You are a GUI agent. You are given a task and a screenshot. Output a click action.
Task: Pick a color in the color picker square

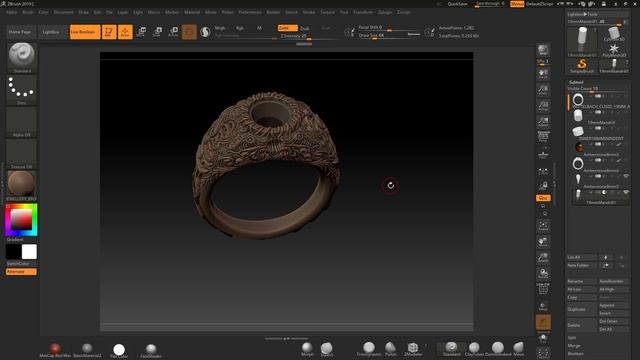click(21, 220)
